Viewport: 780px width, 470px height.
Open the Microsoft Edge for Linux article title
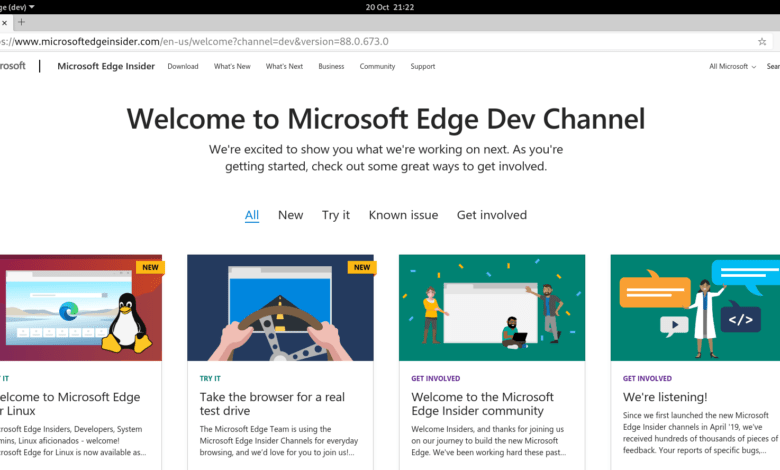(x=70, y=404)
